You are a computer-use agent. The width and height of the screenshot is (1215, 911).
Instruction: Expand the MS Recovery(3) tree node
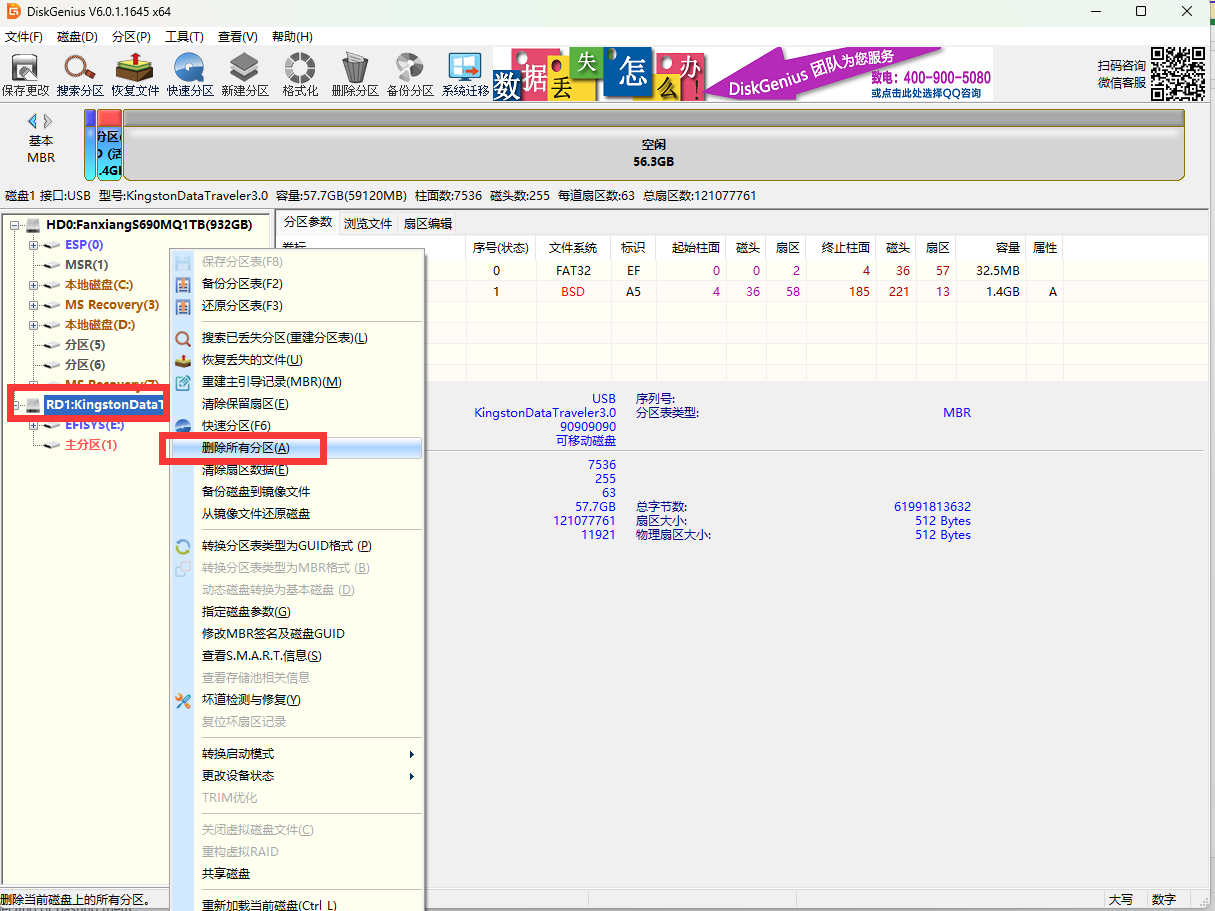point(33,305)
